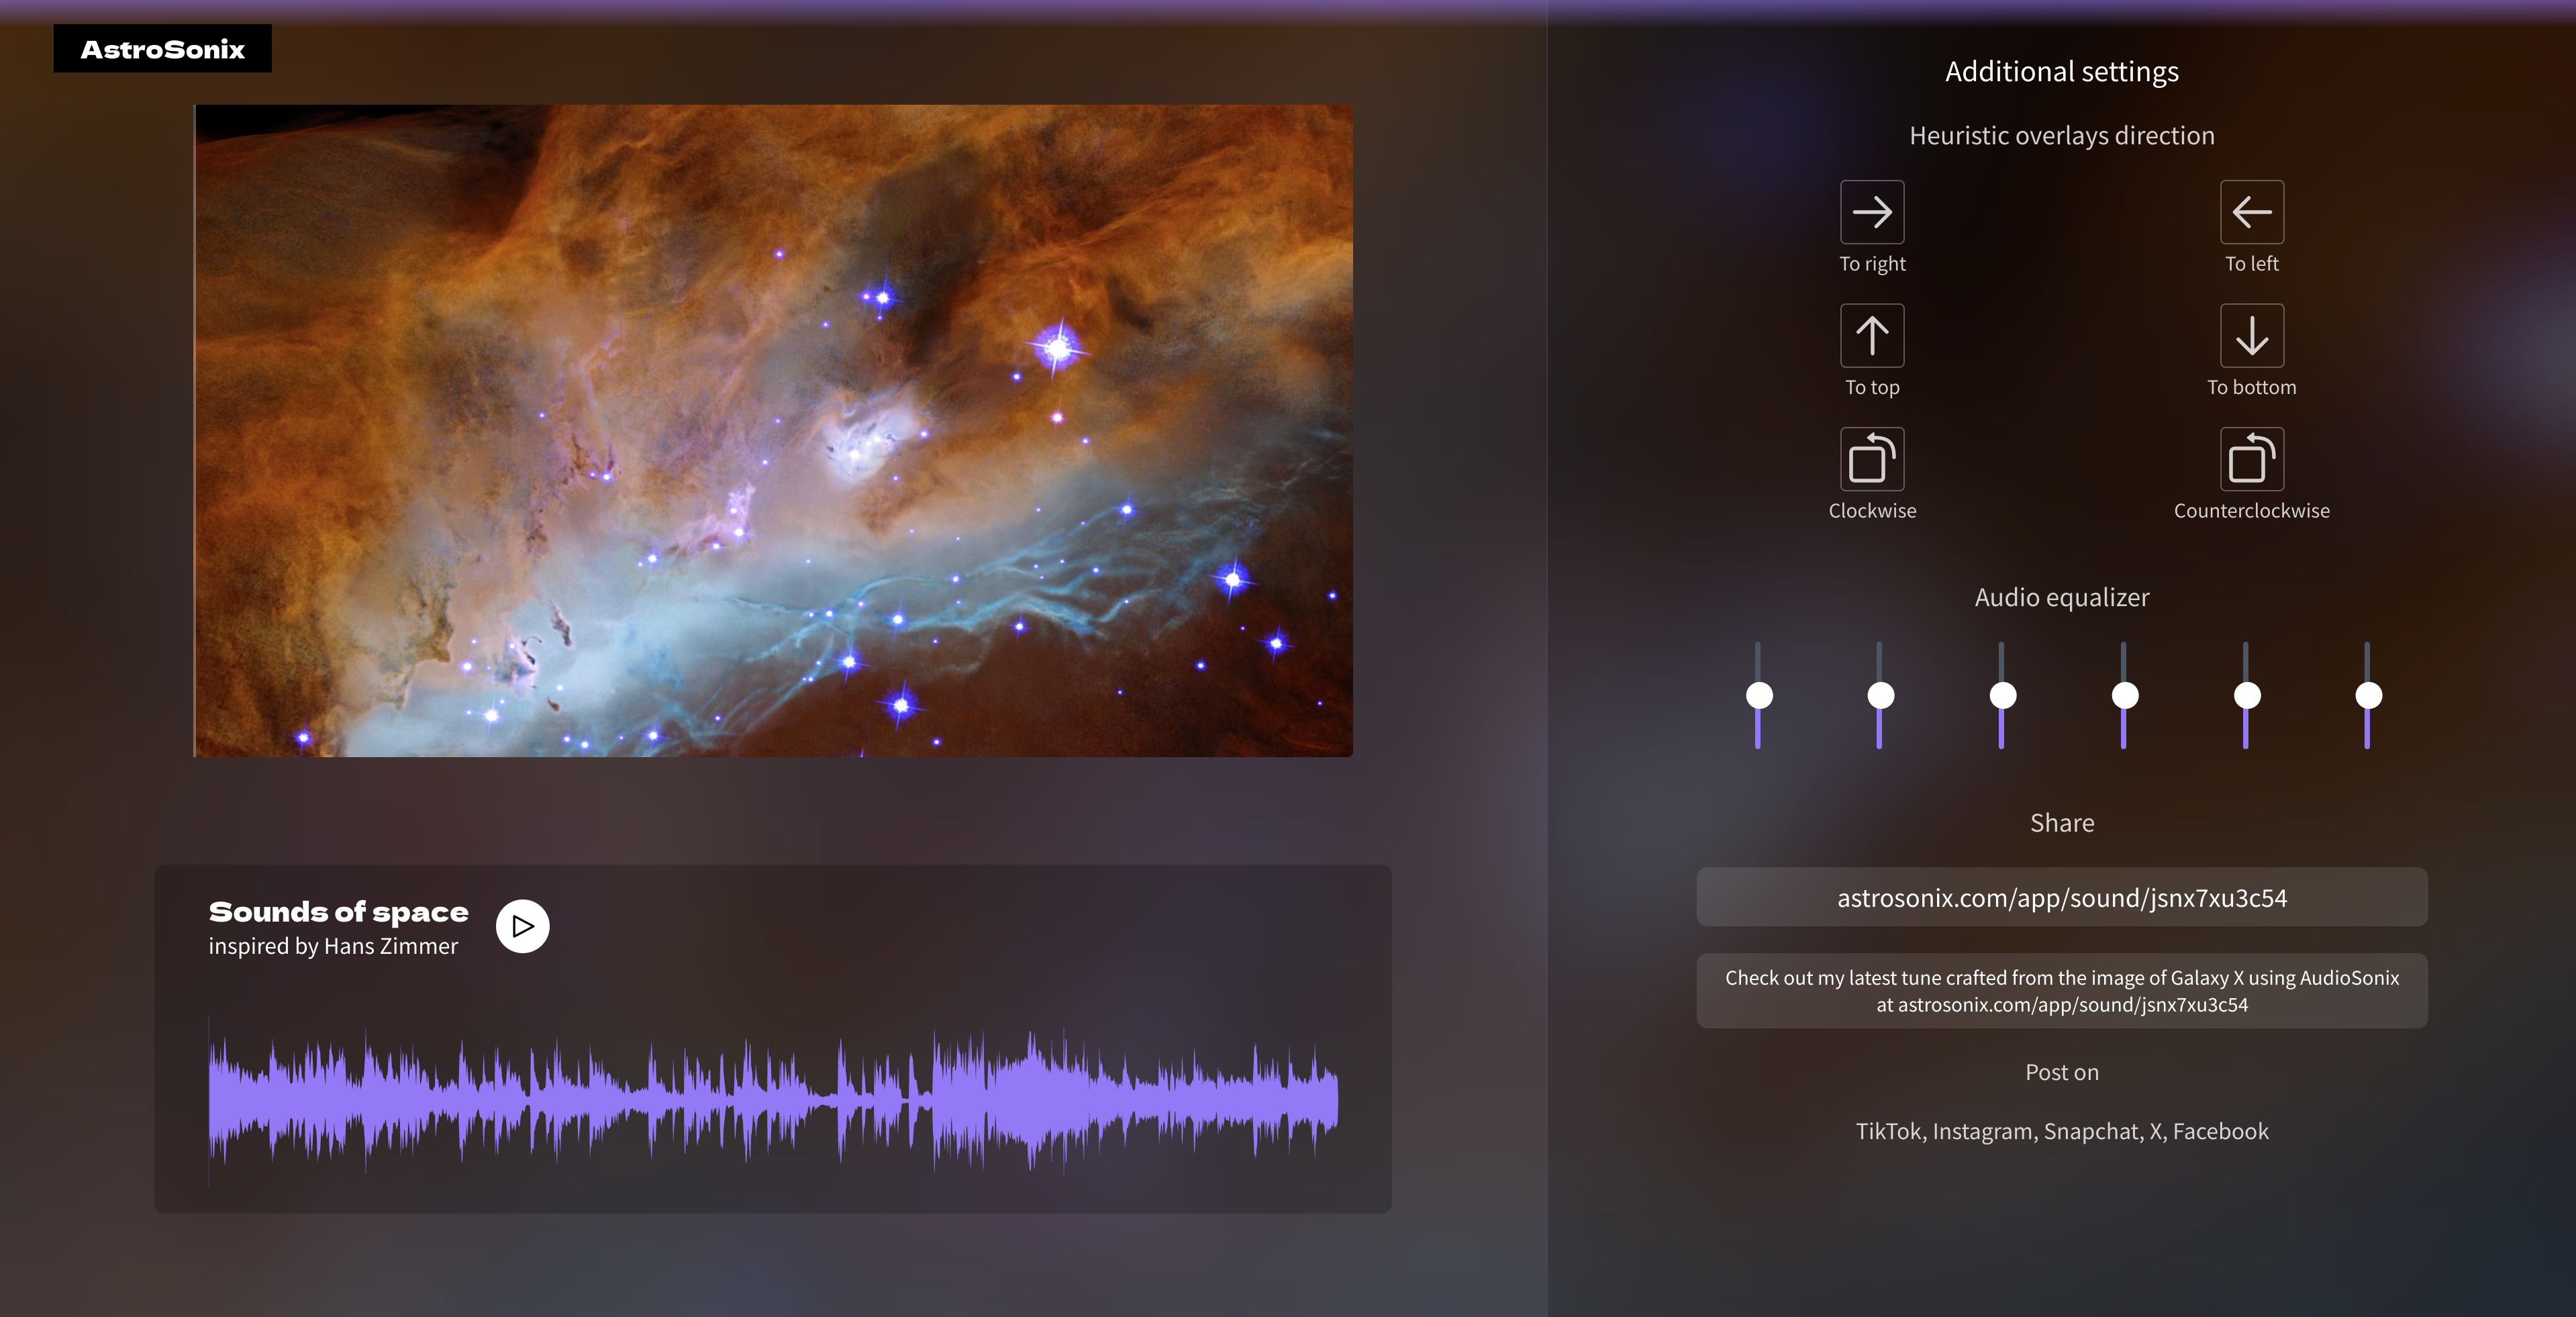Click the astrosonix.com share URL field

coord(2061,898)
